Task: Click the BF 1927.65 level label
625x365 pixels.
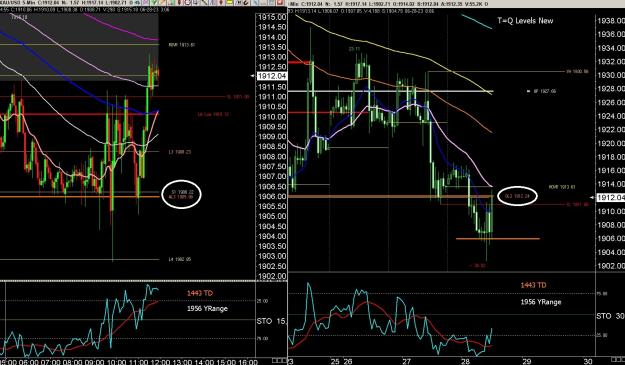Action: tap(545, 91)
